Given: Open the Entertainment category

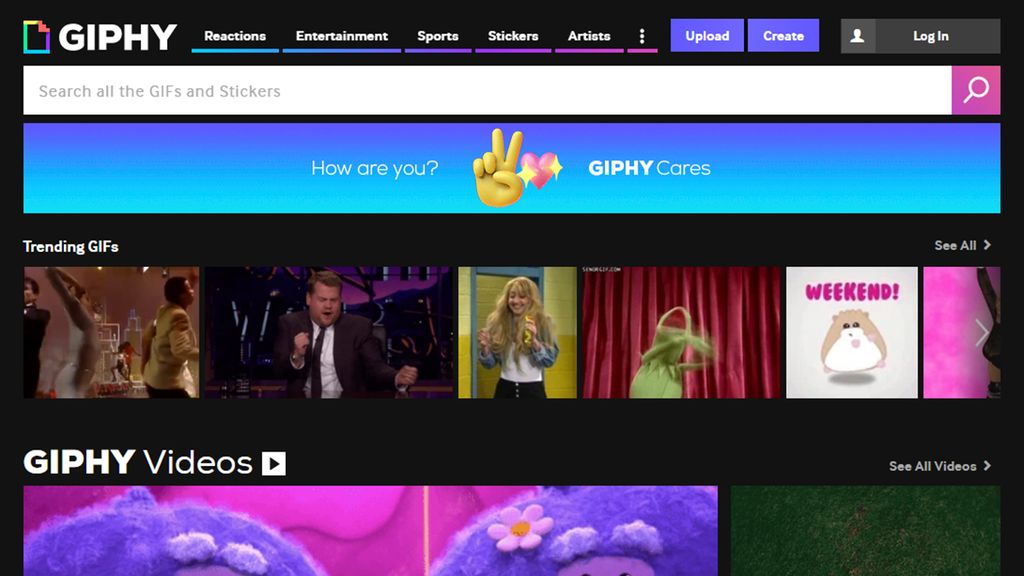Looking at the screenshot, I should point(341,35).
